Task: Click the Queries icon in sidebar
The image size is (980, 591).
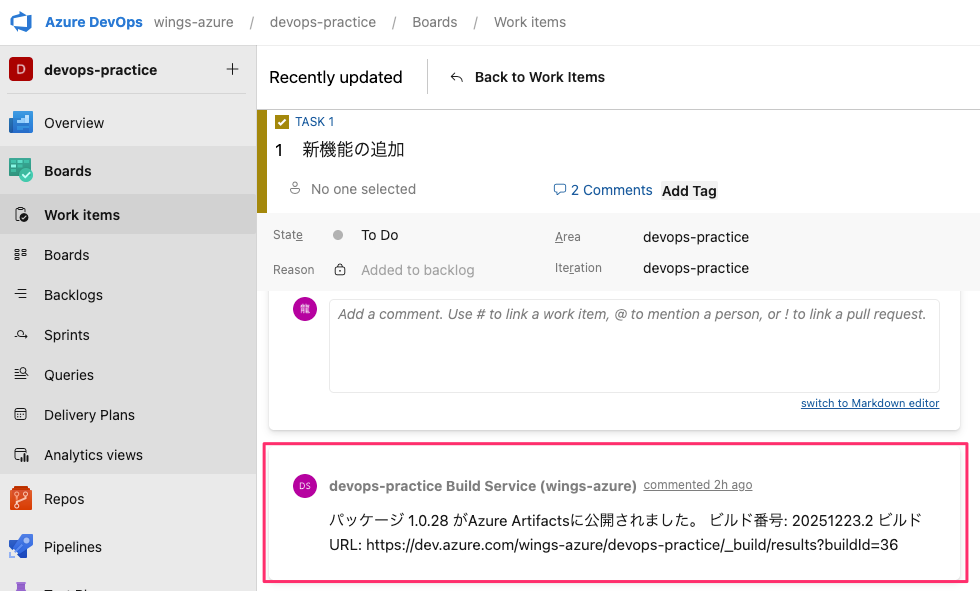Action: (x=21, y=375)
